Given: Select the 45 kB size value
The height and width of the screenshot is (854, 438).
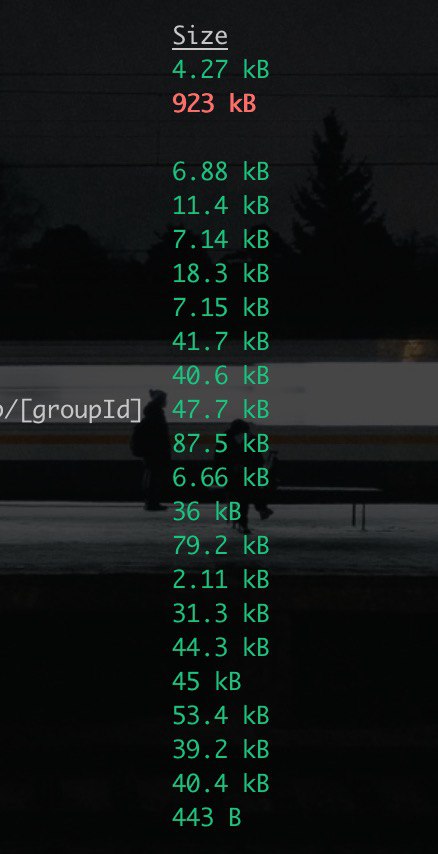Looking at the screenshot, I should [206, 682].
